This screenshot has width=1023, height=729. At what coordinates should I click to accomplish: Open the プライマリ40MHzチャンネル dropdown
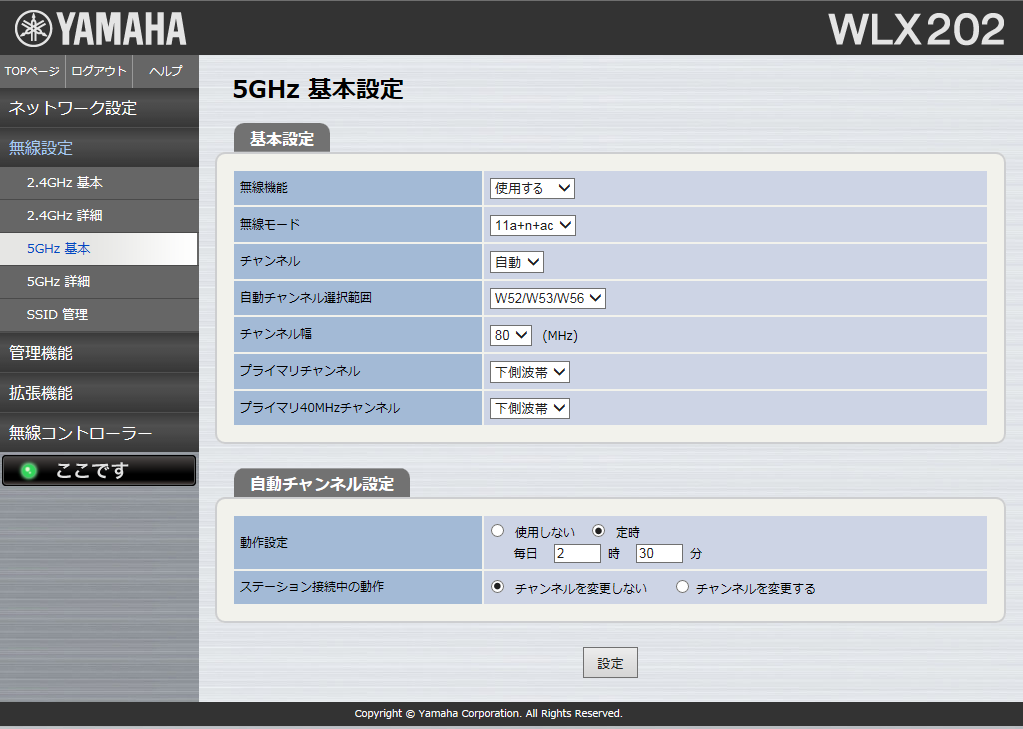click(530, 408)
